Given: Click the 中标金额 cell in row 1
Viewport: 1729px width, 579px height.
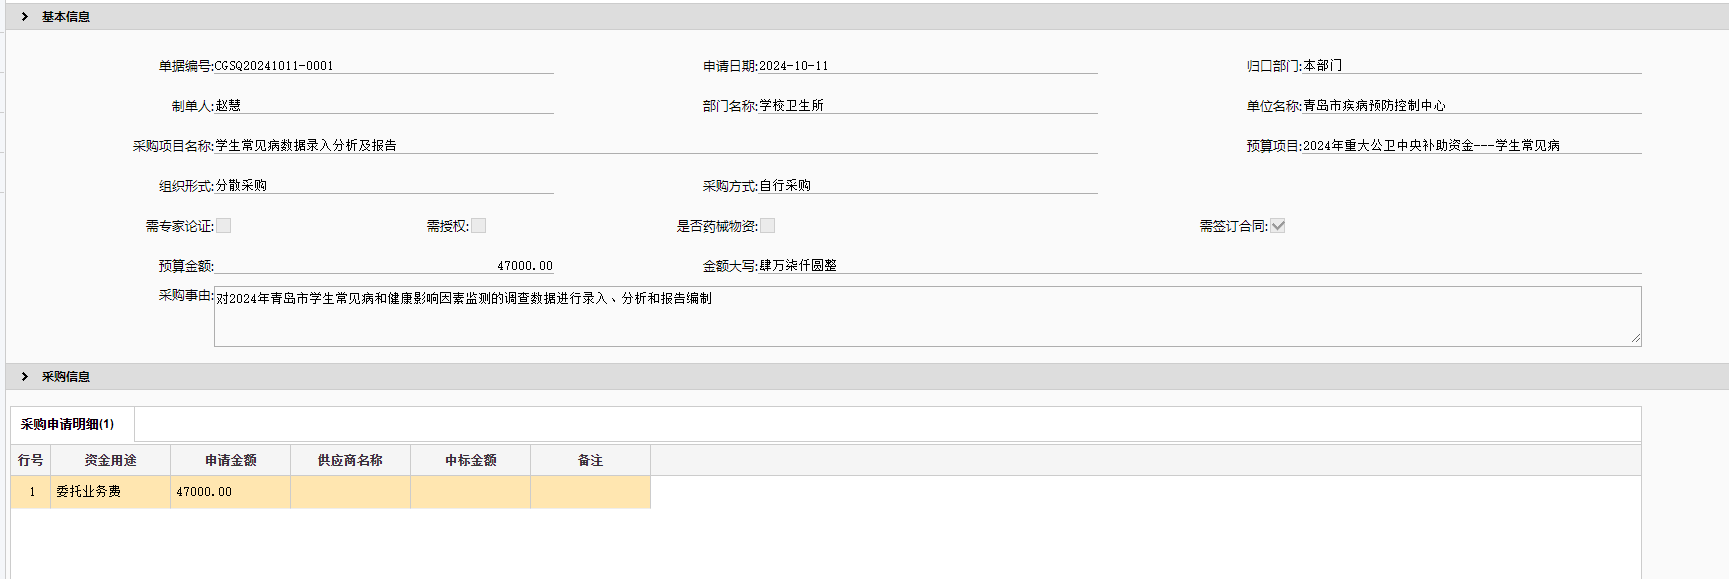Looking at the screenshot, I should (471, 492).
